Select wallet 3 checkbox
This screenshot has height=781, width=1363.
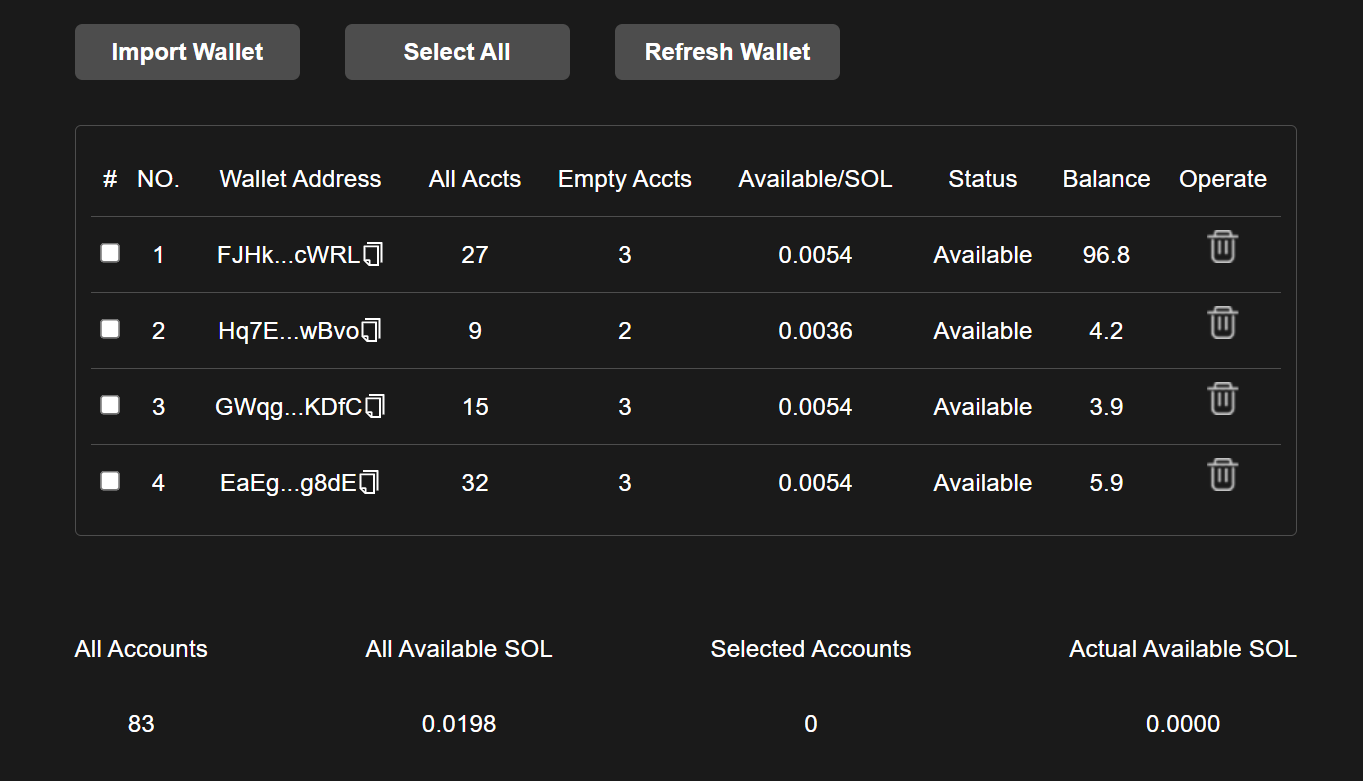[110, 405]
